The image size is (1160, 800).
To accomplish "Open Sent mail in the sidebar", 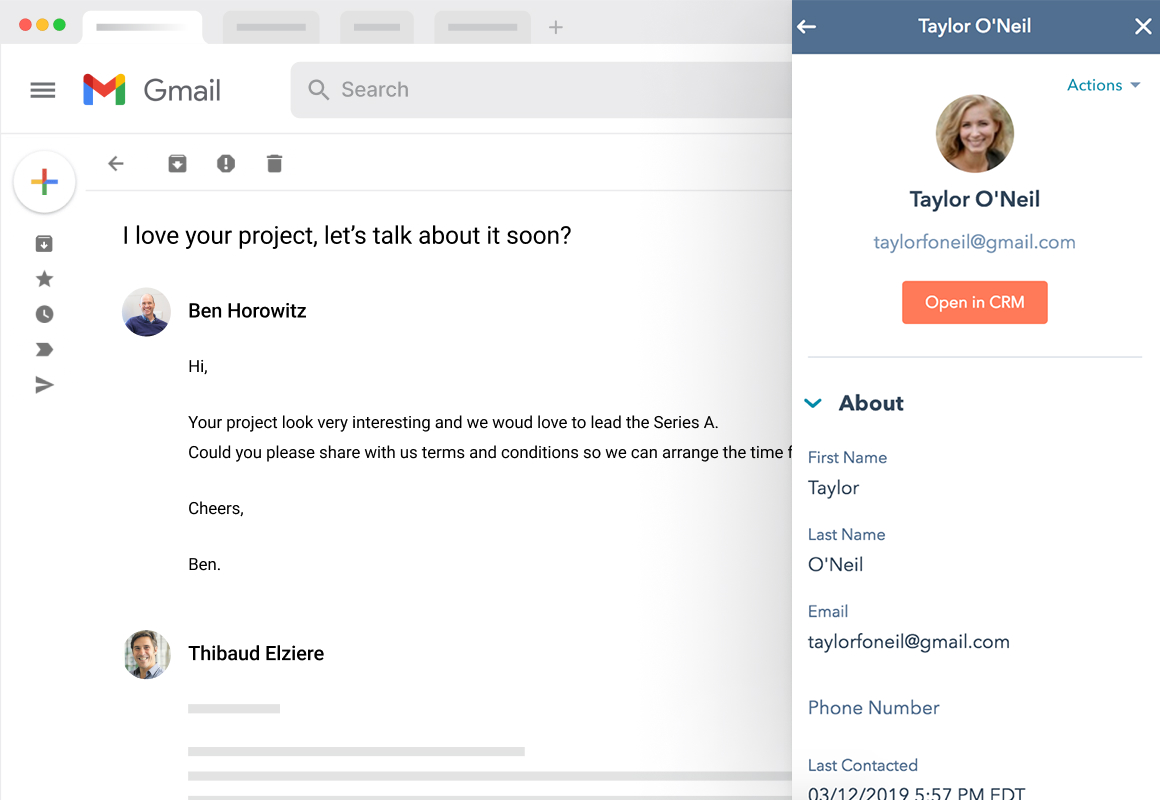I will coord(44,384).
